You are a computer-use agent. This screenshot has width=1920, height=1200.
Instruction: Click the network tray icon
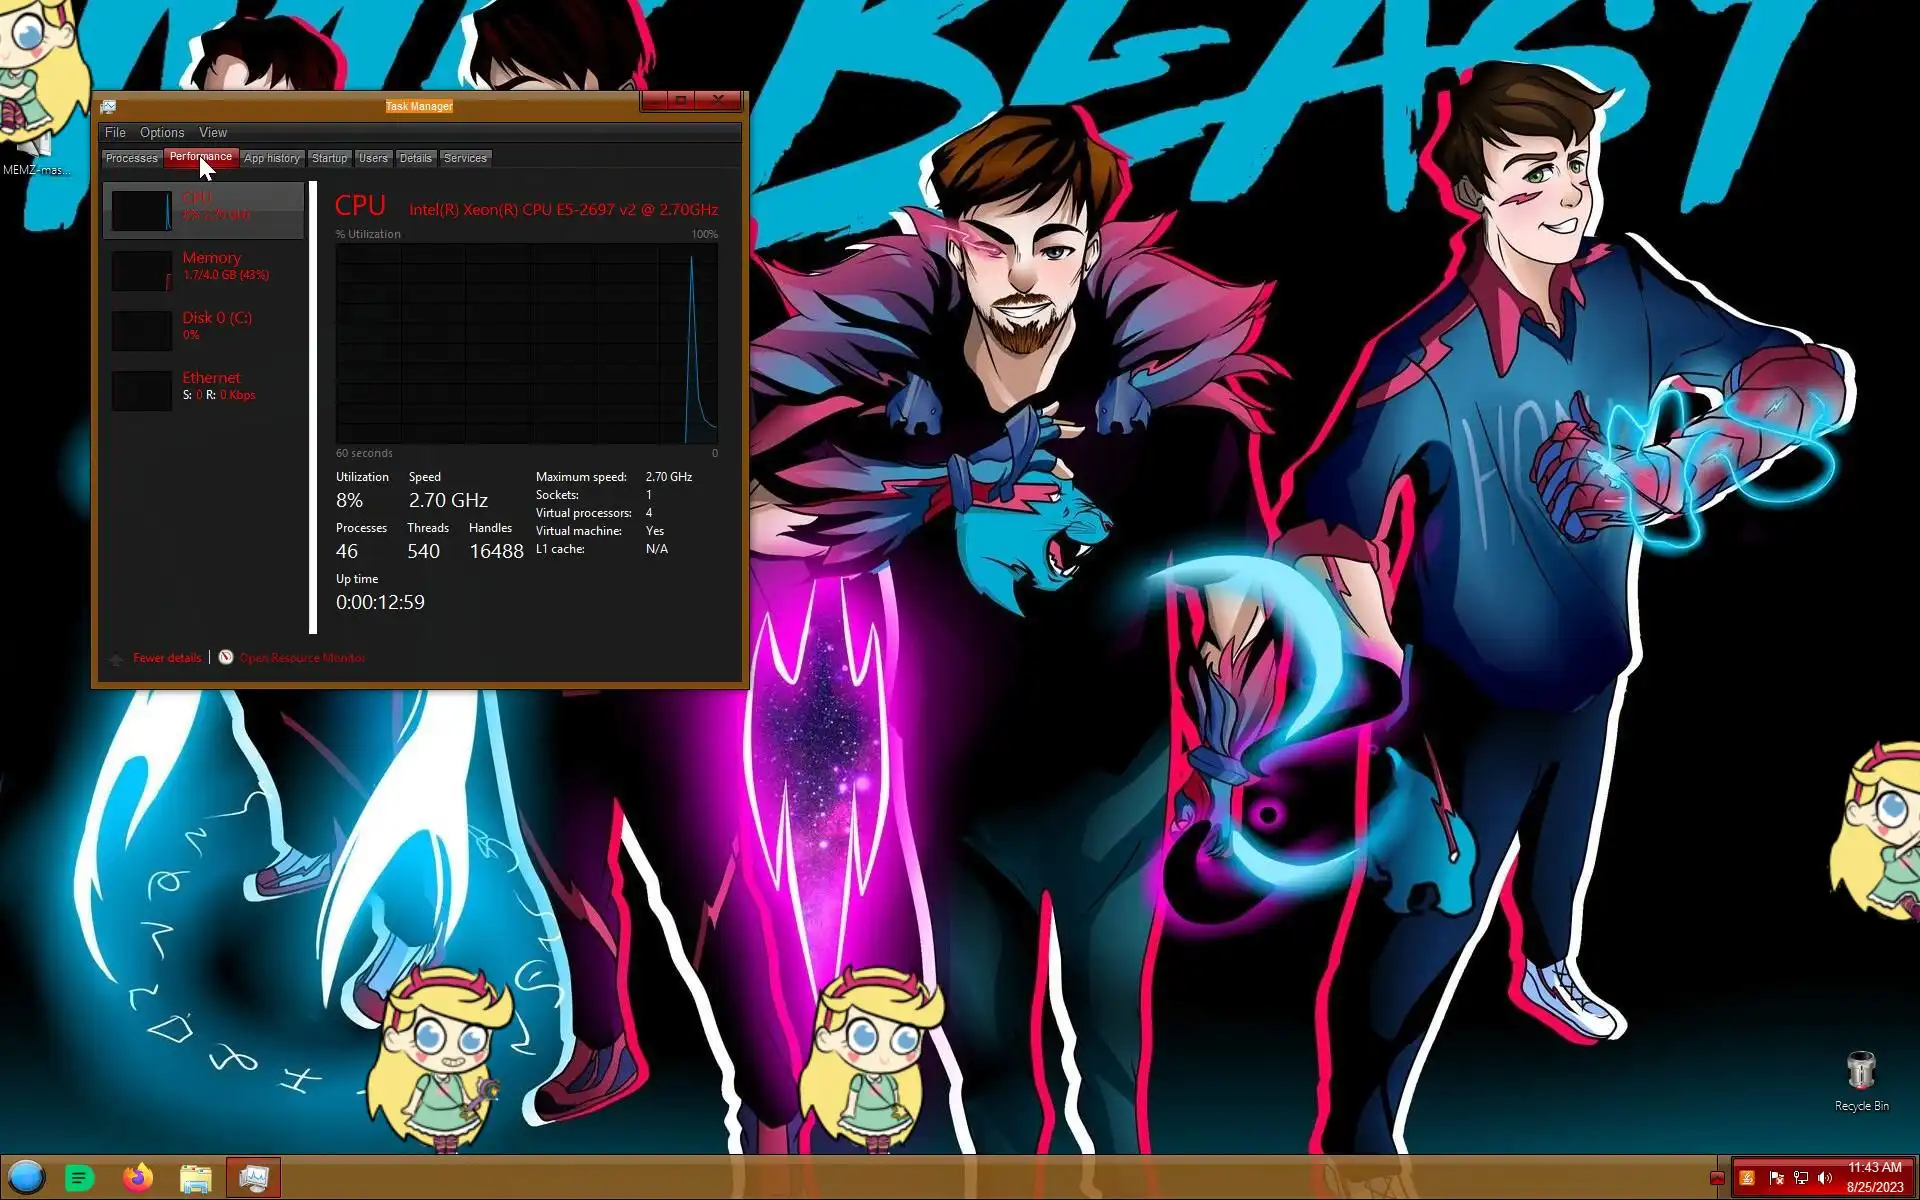coord(1801,1178)
